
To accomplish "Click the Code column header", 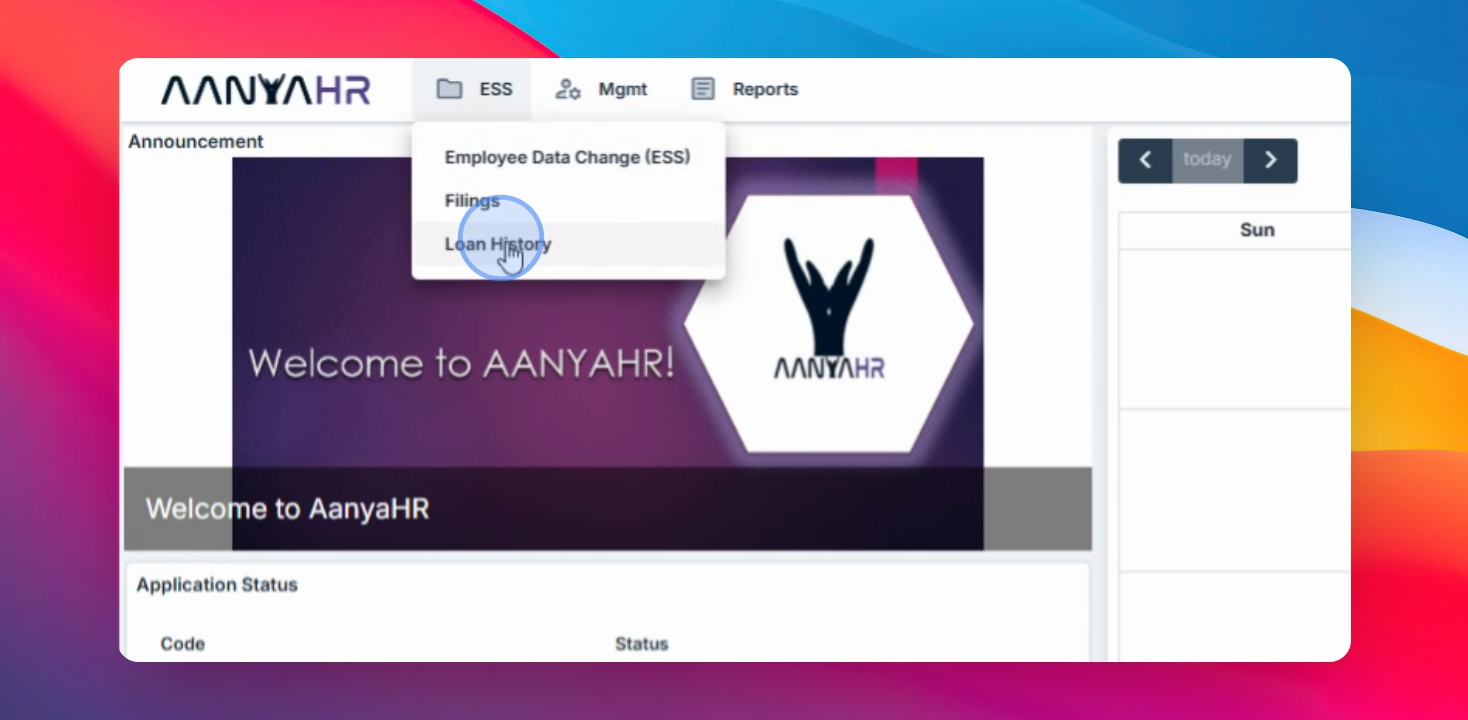I will [183, 644].
